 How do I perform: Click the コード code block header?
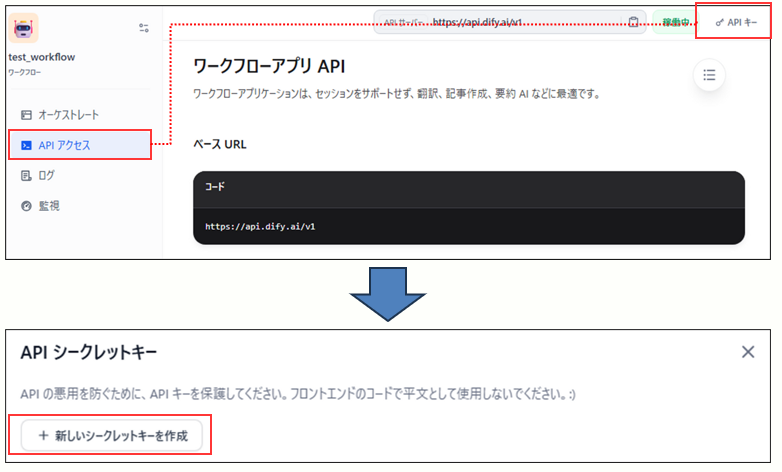(215, 187)
